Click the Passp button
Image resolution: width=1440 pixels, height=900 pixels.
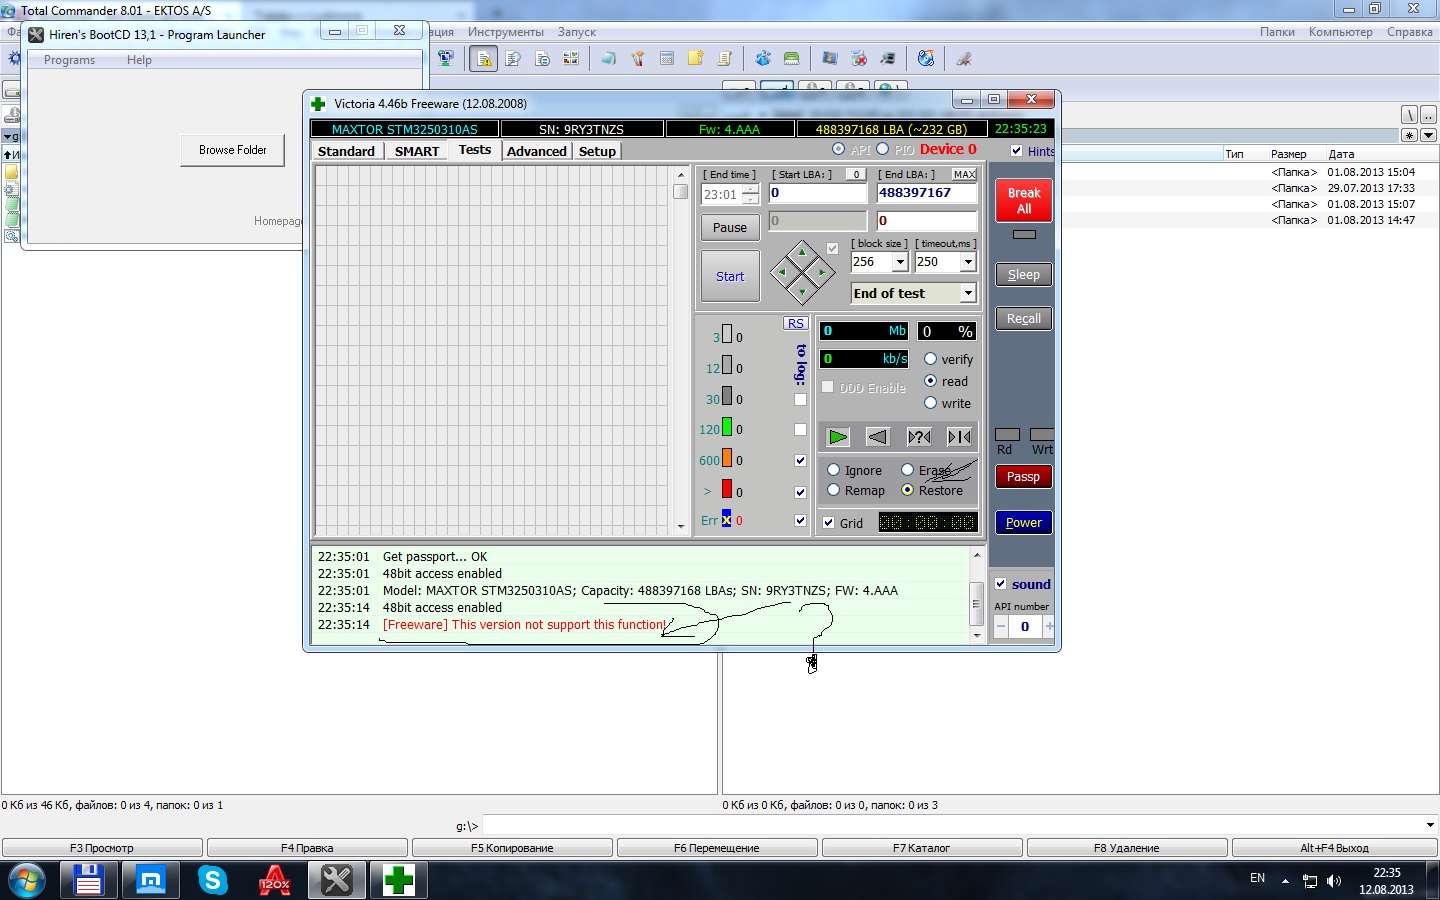pos(1024,477)
